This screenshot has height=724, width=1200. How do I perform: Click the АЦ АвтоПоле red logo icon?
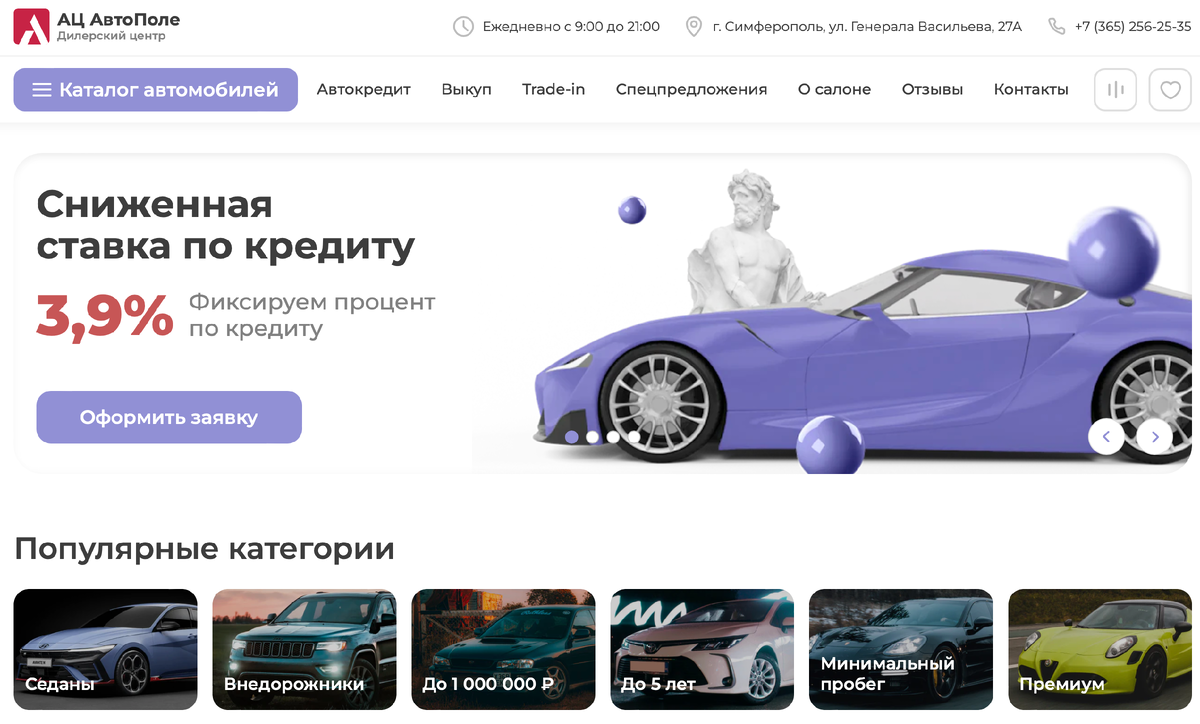[x=31, y=27]
